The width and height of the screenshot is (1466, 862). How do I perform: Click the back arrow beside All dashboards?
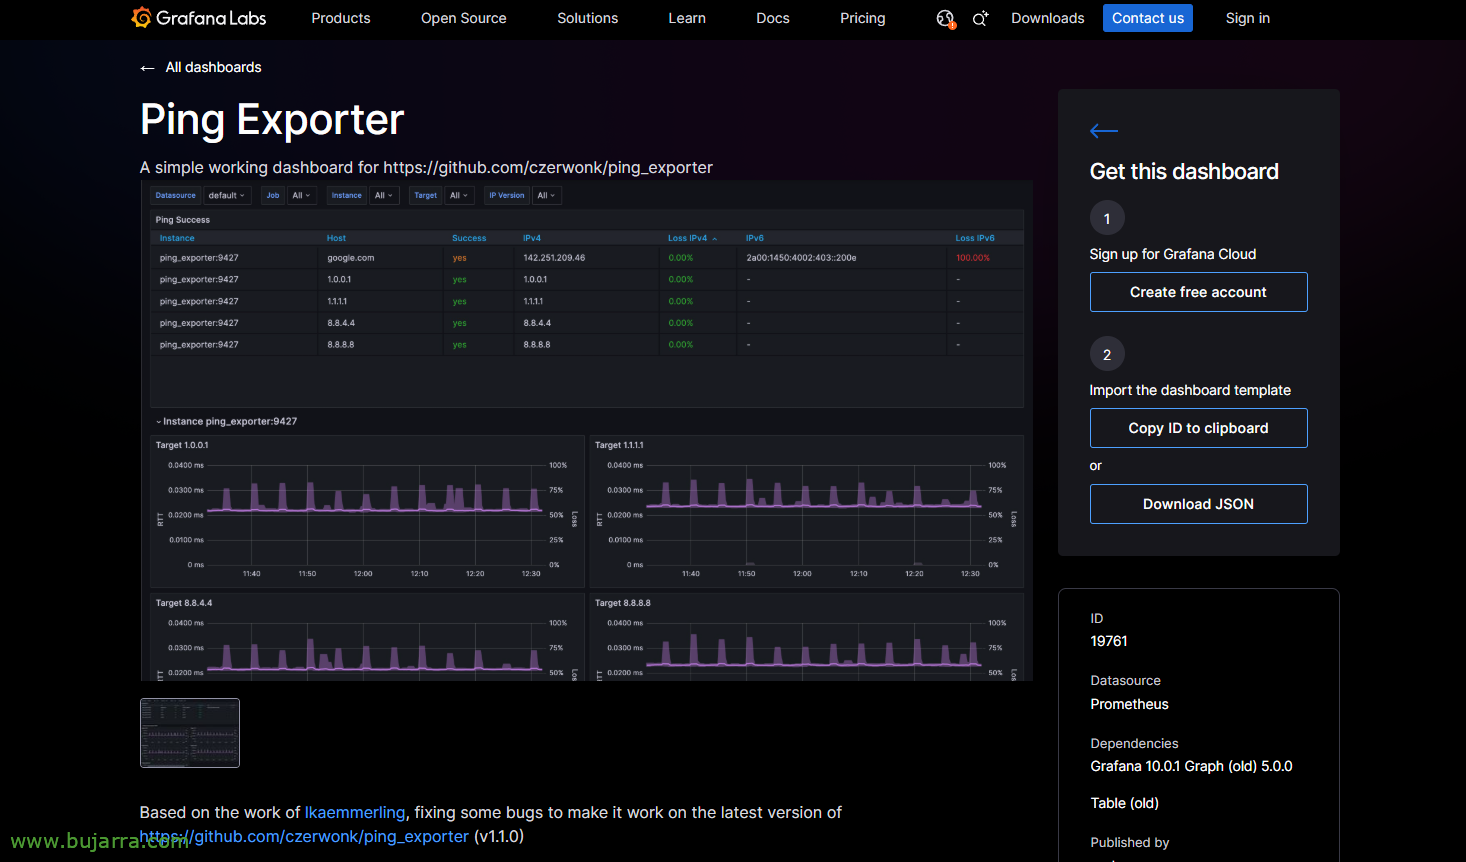147,68
